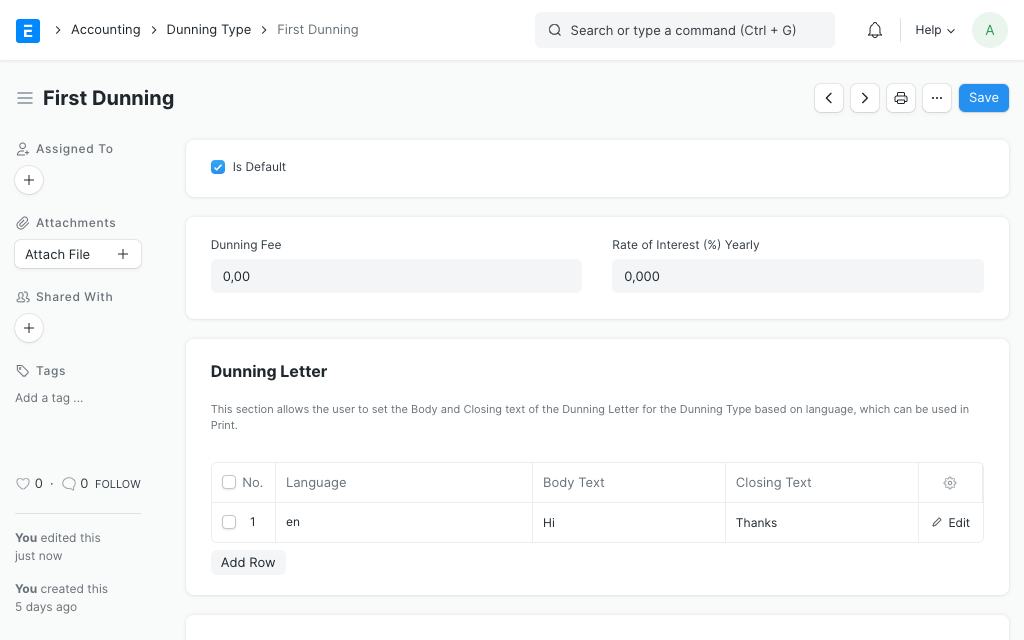Add a new row to the Dunning Letter table
This screenshot has width=1024, height=640.
click(248, 562)
